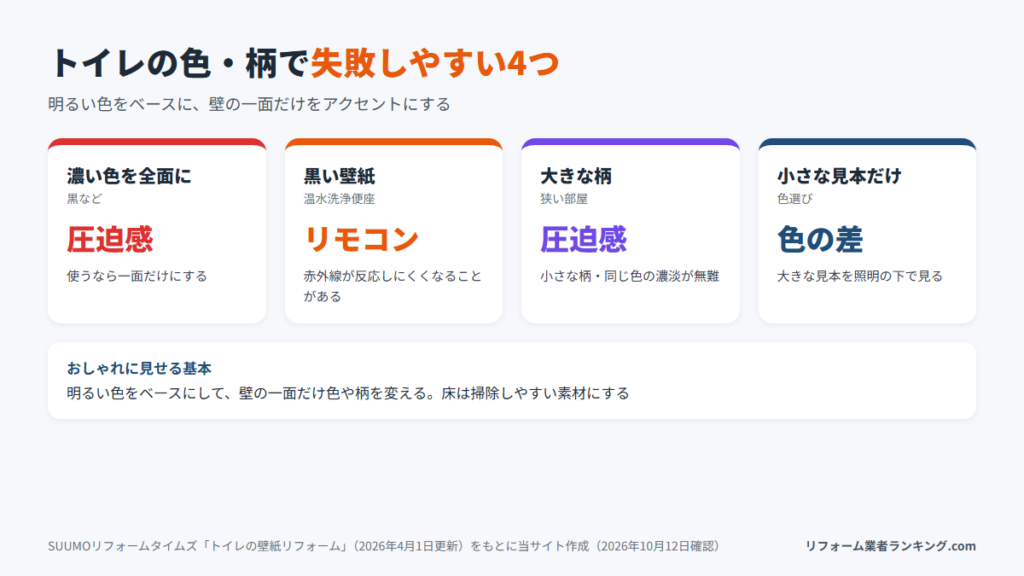Screen dimensions: 1024x576
Task: Click the text 小さな柄・同じ色の濃淡が無難
Action: (x=630, y=276)
